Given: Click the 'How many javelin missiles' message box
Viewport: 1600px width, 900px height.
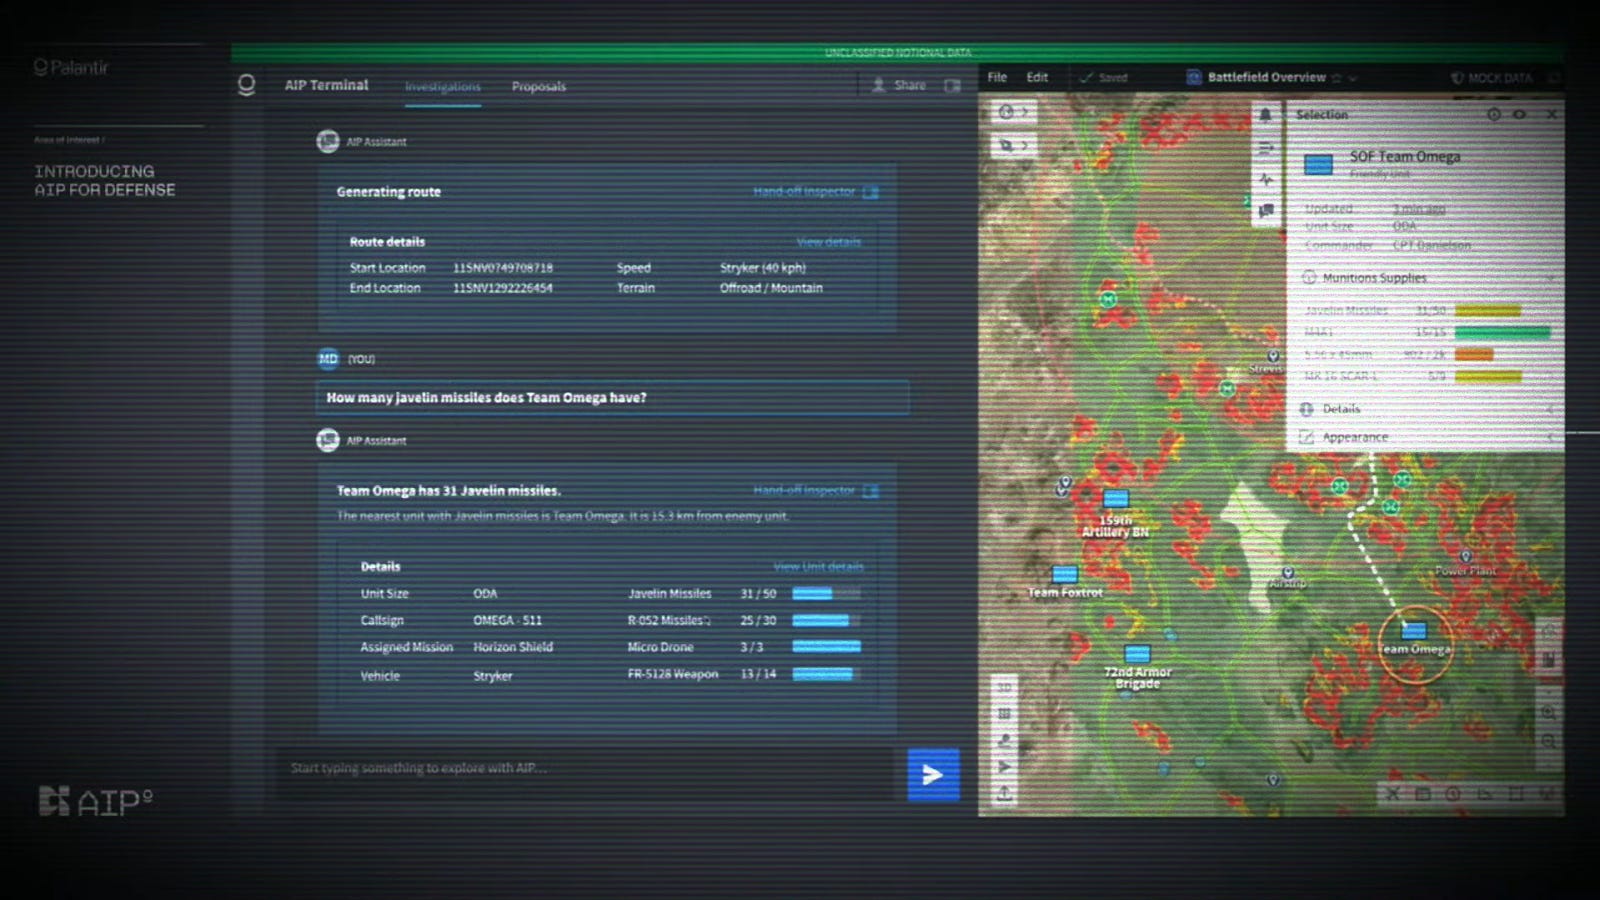Looking at the screenshot, I should click(612, 397).
